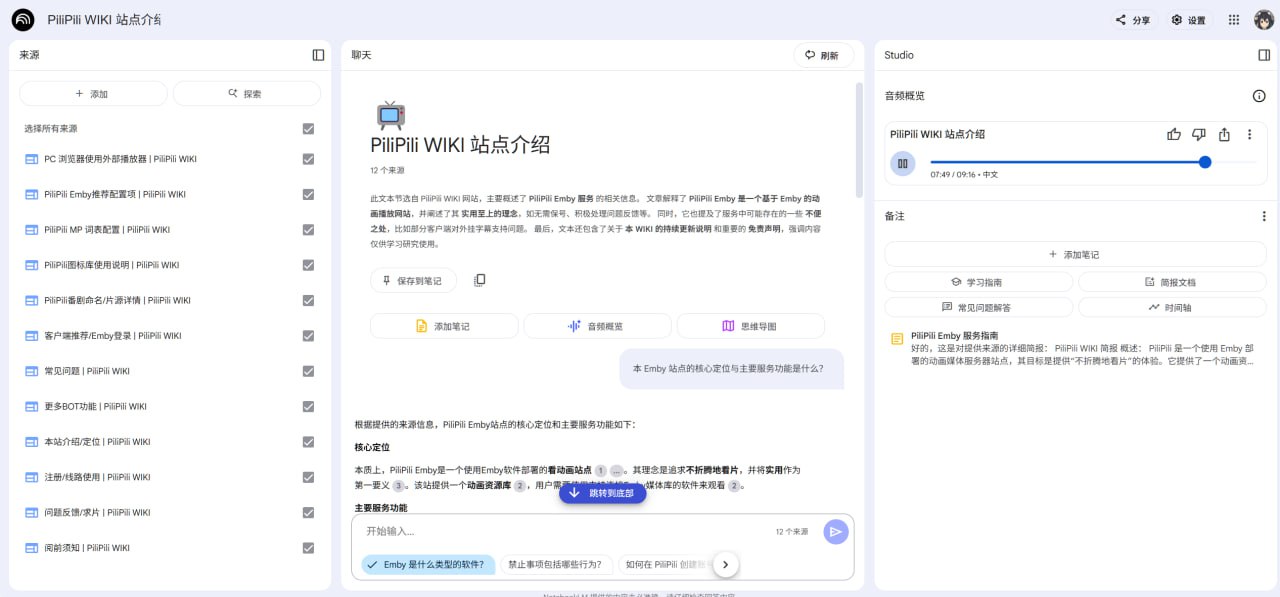Click audio progress slider handle
Image resolution: width=1280 pixels, height=597 pixels.
point(1205,162)
